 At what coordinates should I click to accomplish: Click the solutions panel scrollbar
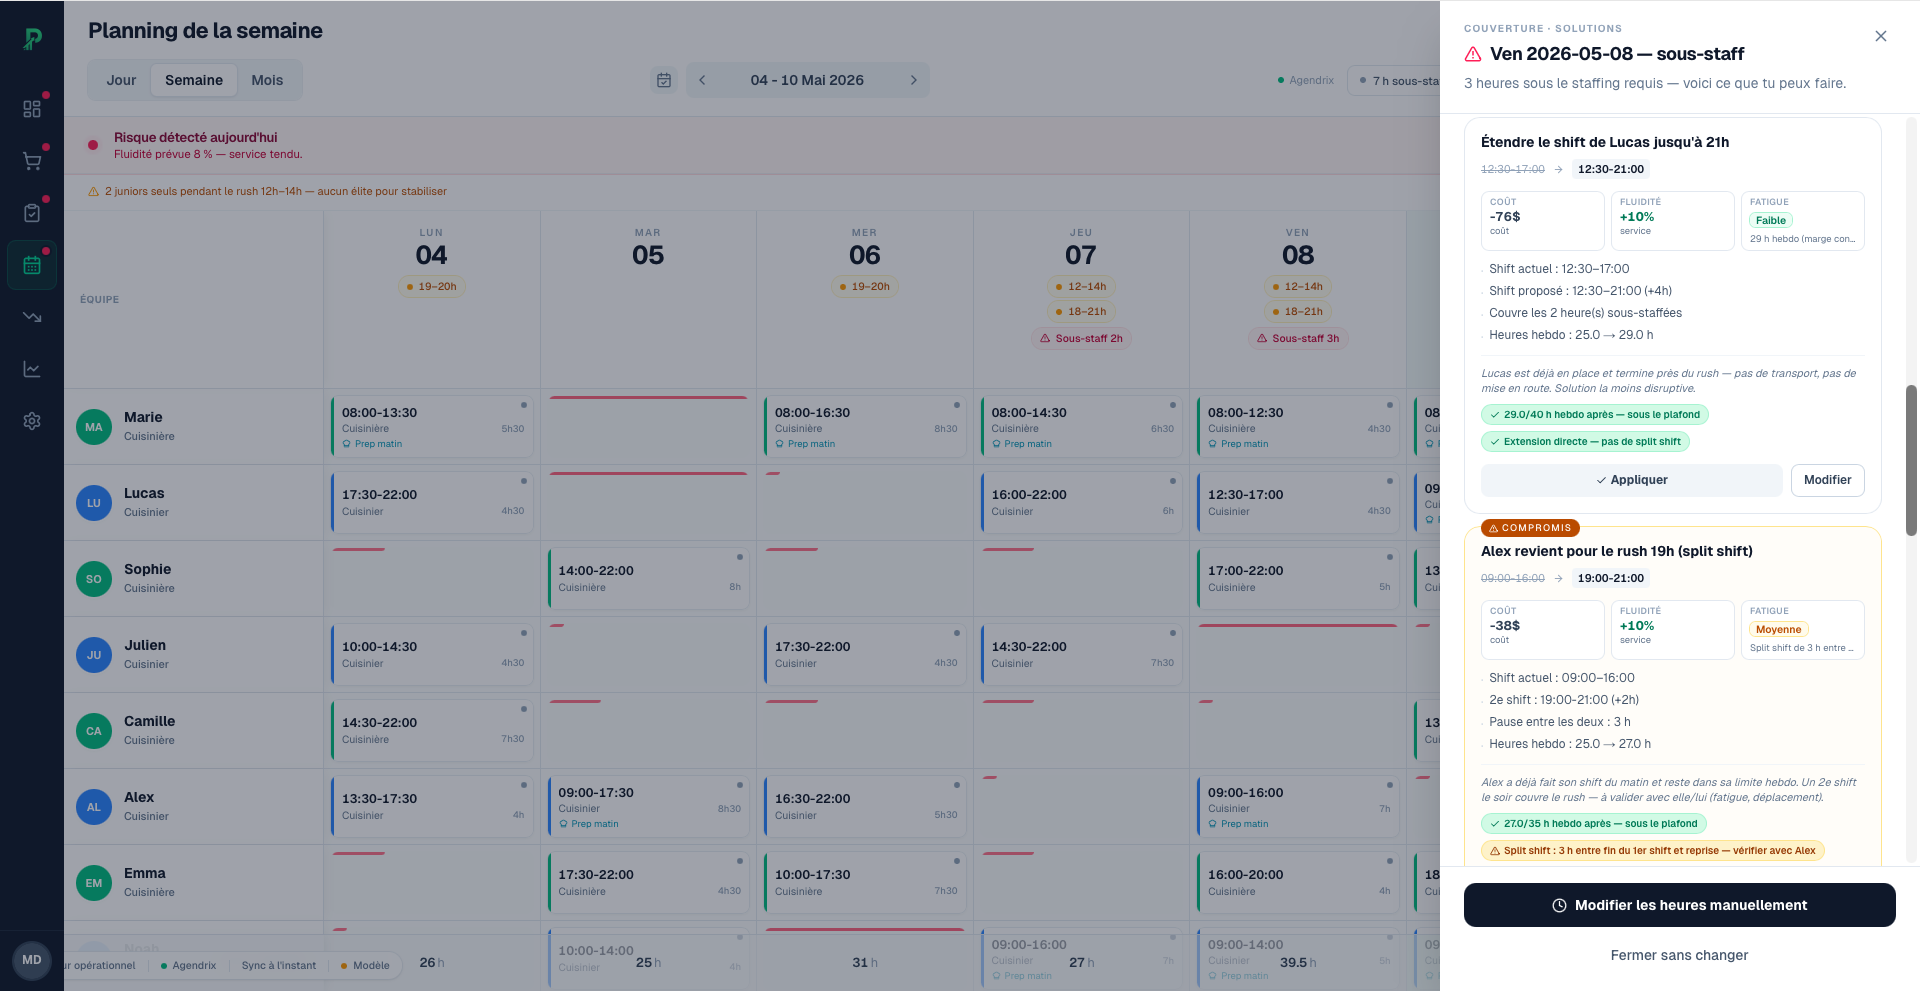click(x=1911, y=460)
